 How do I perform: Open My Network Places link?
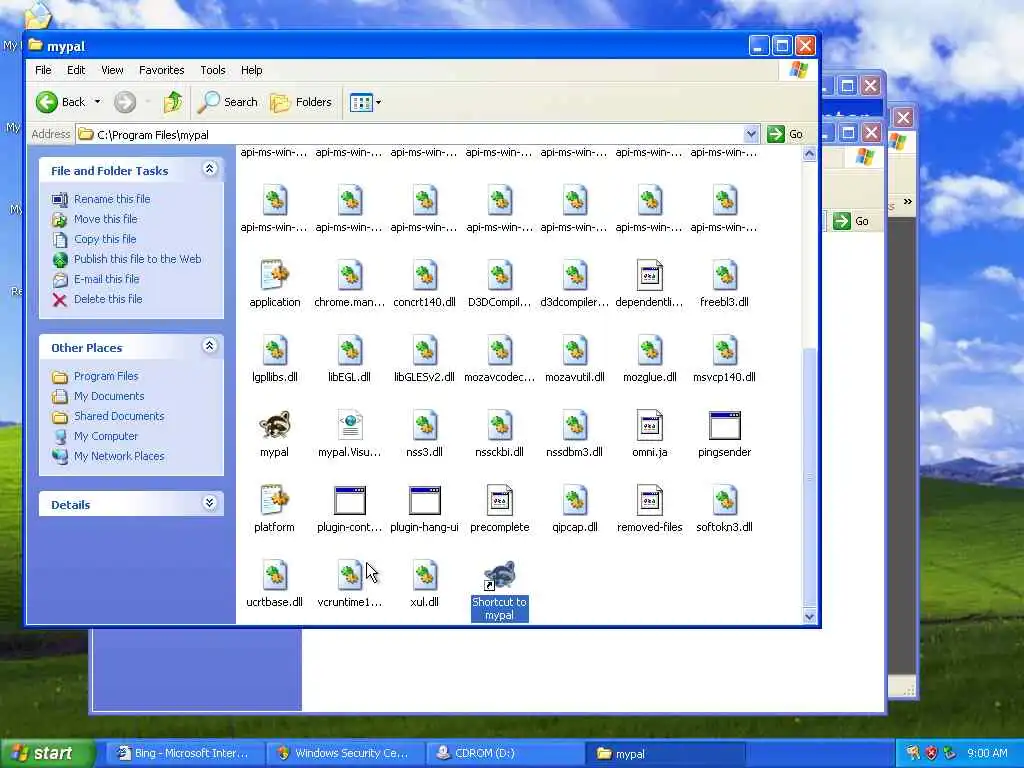(x=119, y=456)
